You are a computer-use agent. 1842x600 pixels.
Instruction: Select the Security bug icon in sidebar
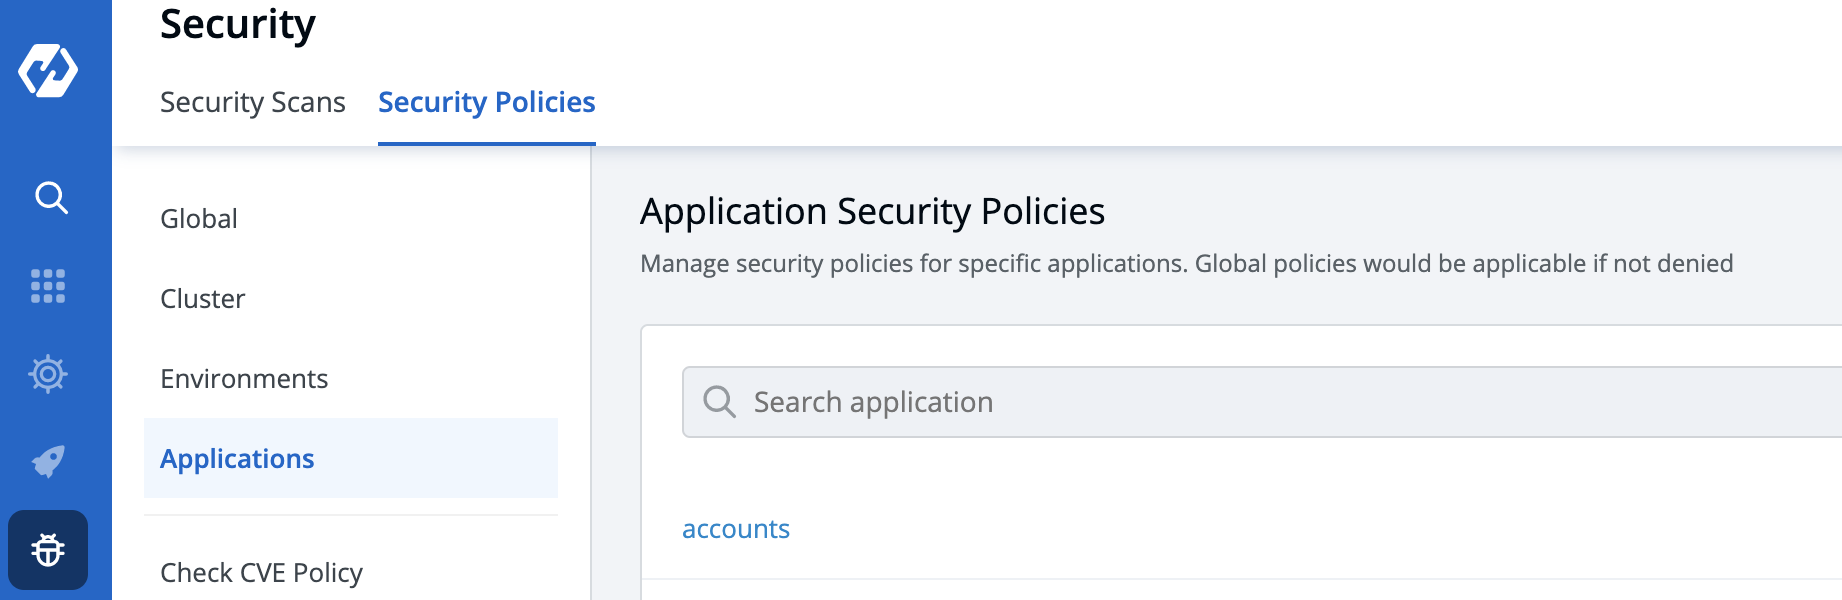(x=48, y=550)
